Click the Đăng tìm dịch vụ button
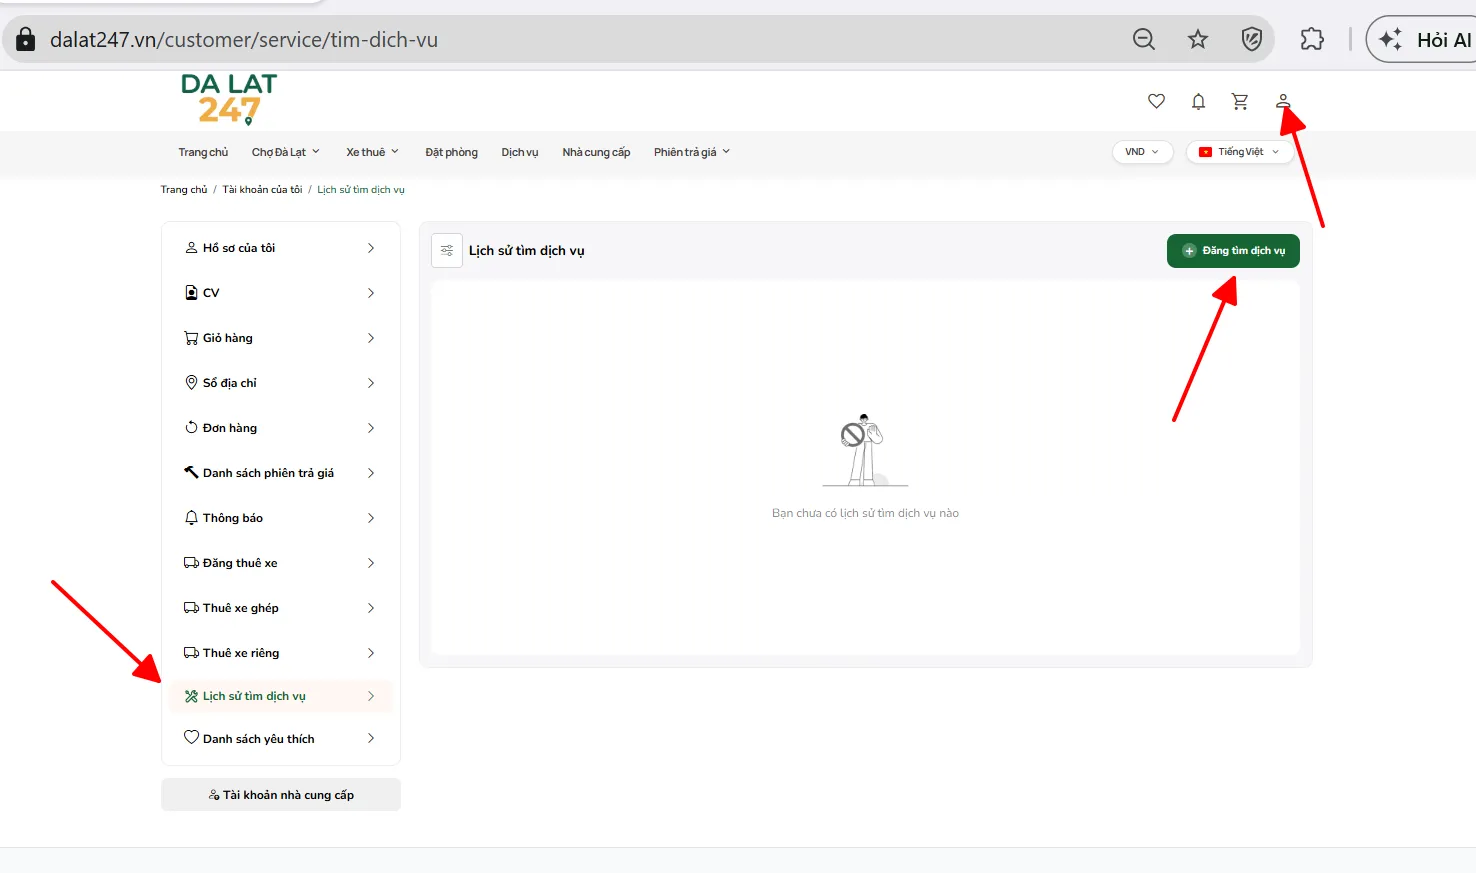 pos(1233,251)
